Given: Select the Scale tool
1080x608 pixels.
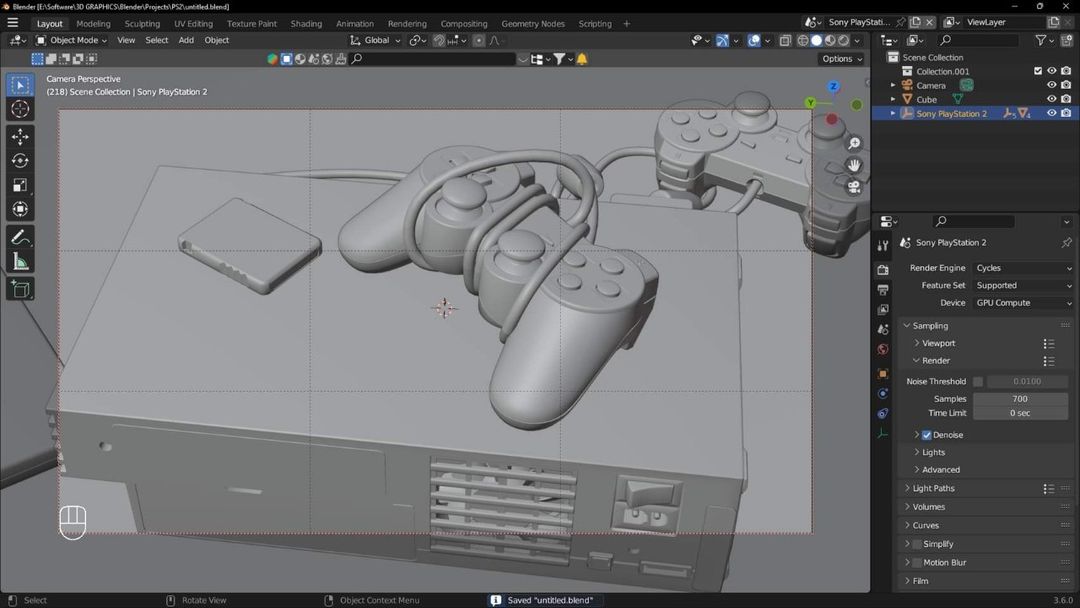Looking at the screenshot, I should [20, 184].
